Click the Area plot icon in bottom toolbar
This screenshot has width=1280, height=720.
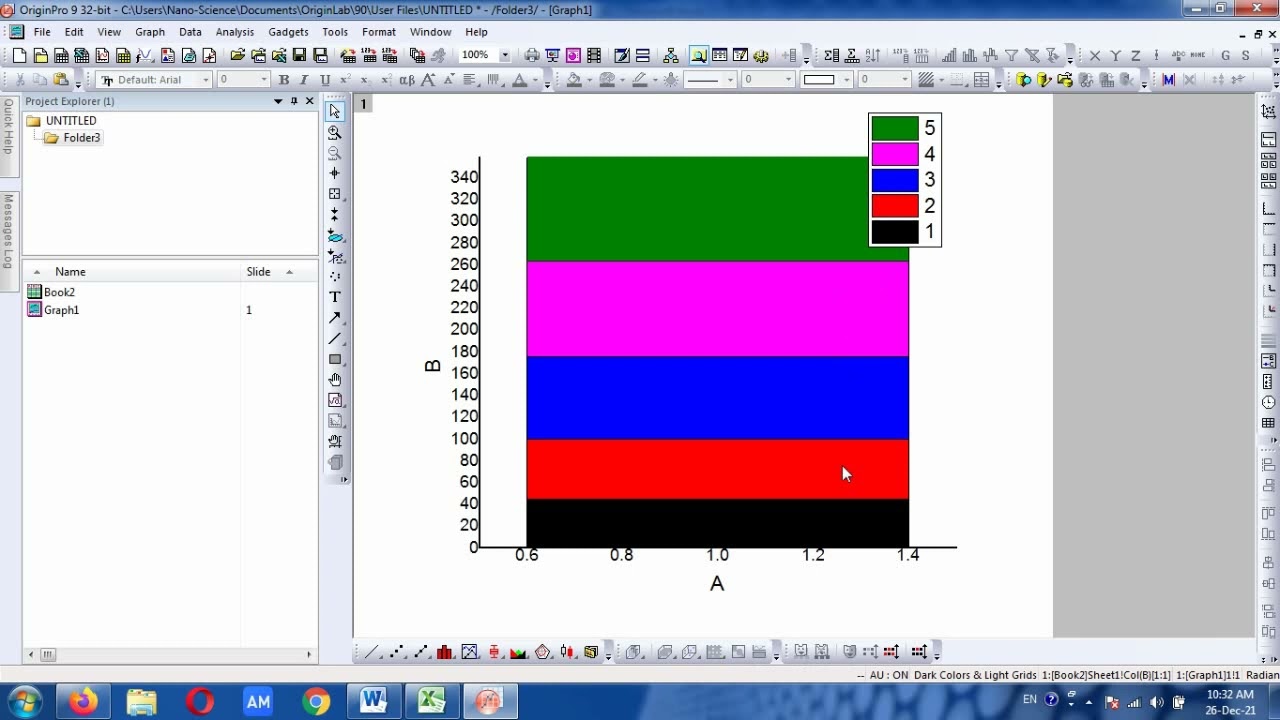tap(518, 652)
